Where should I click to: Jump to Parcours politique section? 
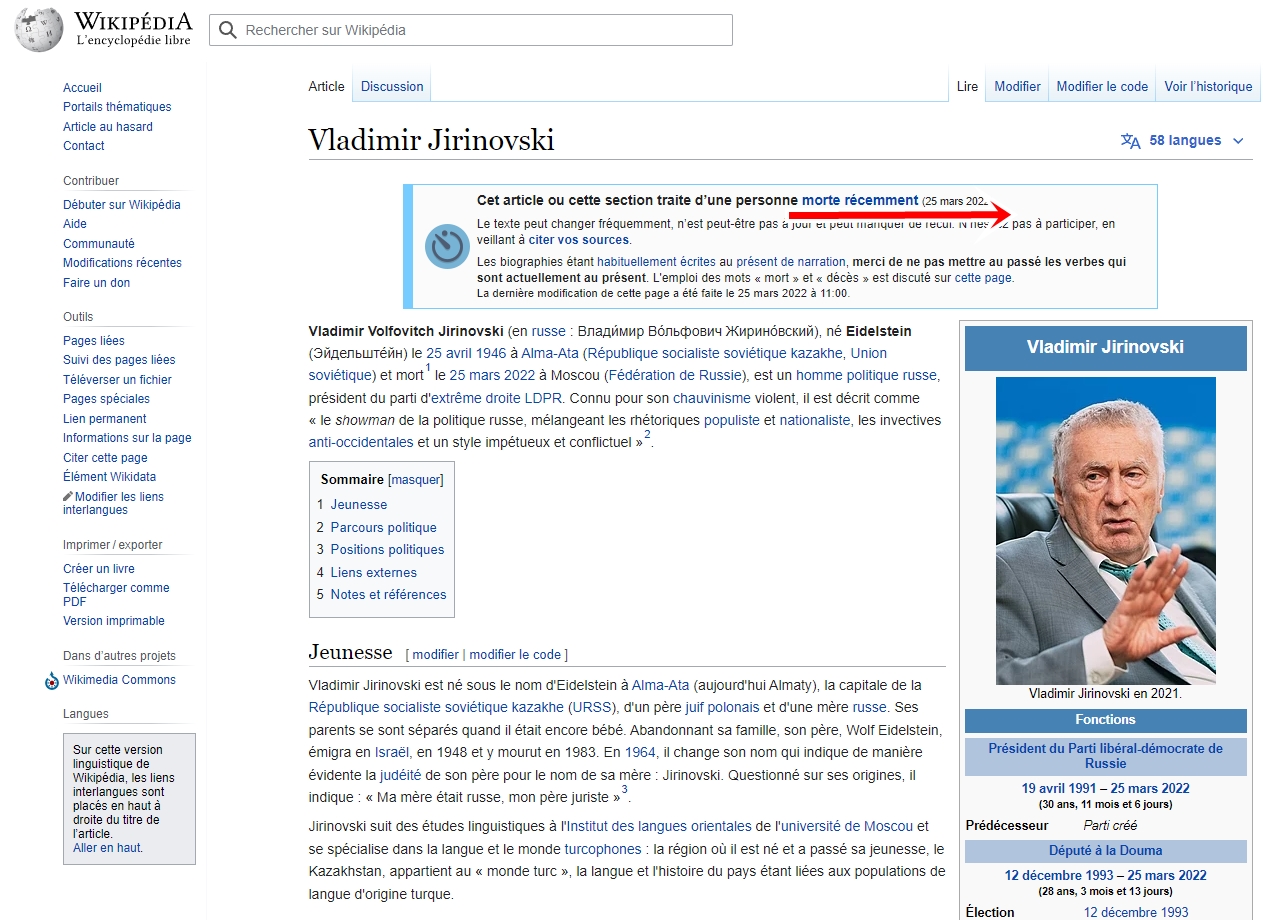pyautogui.click(x=383, y=528)
